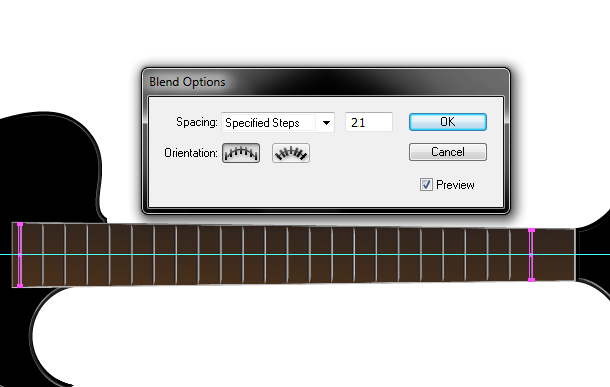Select the Align to Path orientation icon

tap(291, 153)
